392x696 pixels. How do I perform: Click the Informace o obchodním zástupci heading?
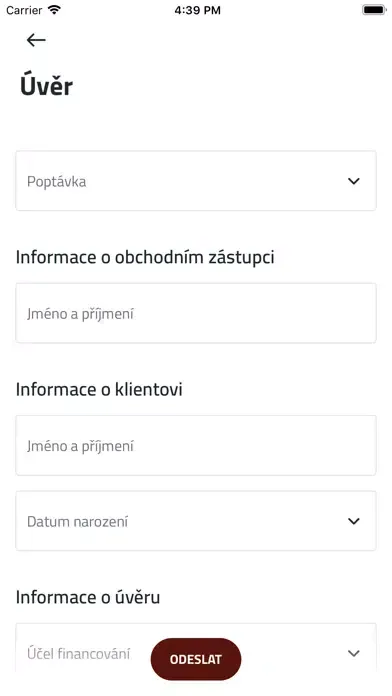point(145,257)
